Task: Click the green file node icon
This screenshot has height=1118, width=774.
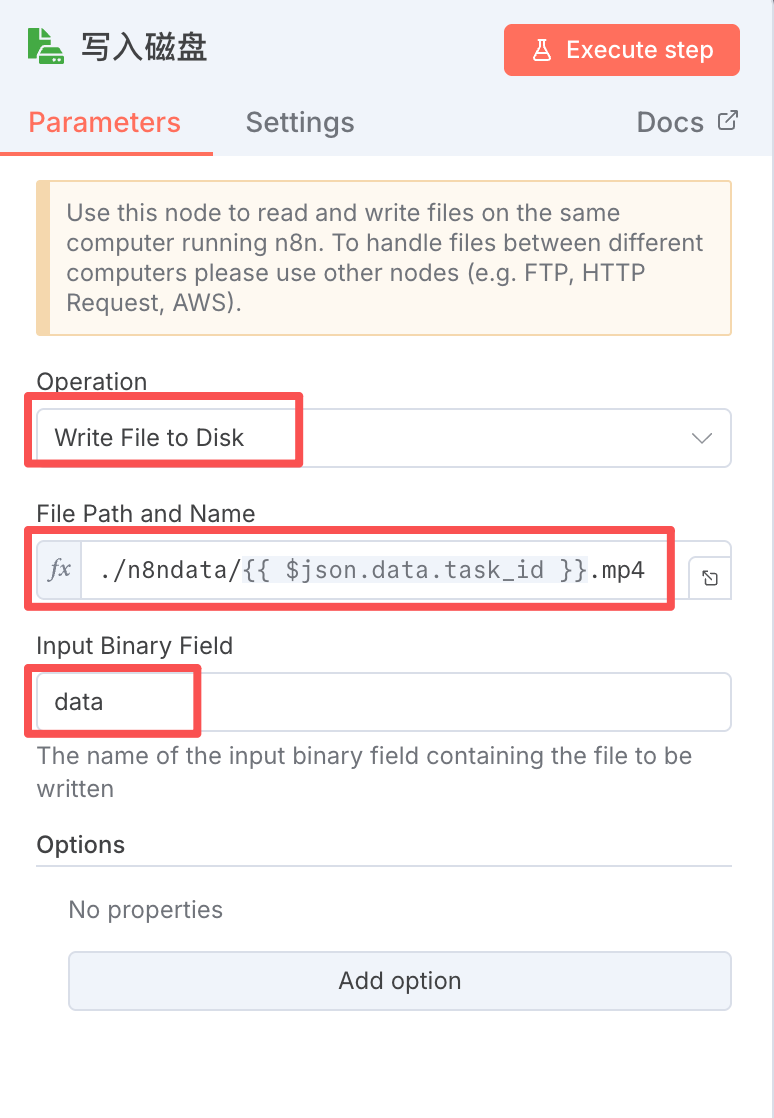Action: click(46, 47)
